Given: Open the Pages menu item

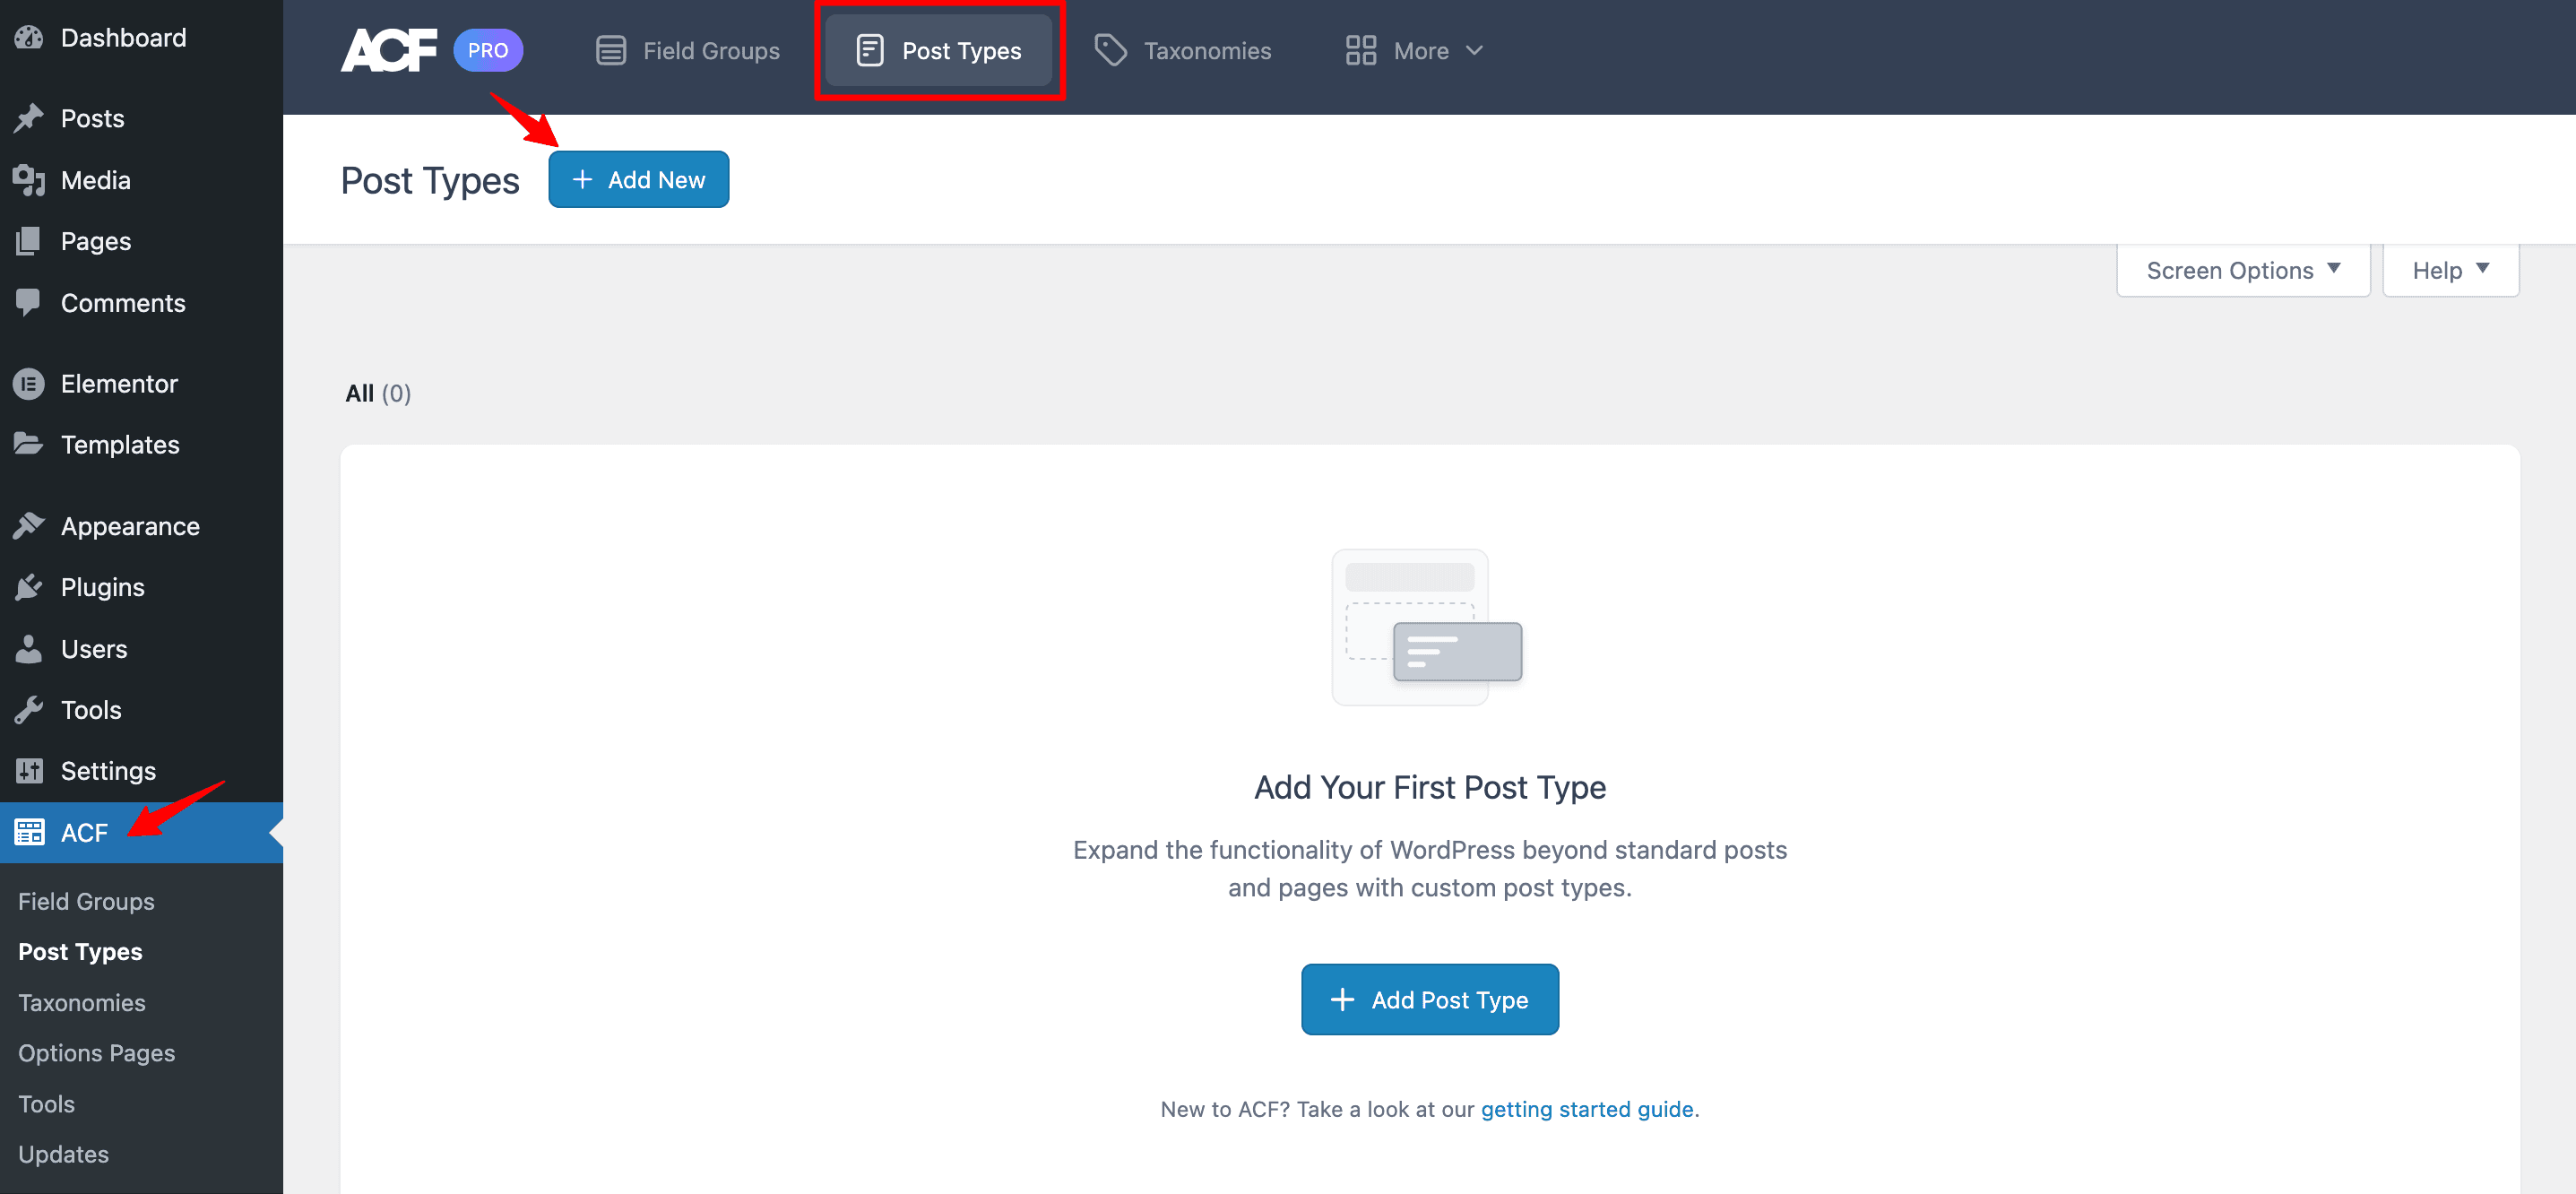Looking at the screenshot, I should pos(141,241).
